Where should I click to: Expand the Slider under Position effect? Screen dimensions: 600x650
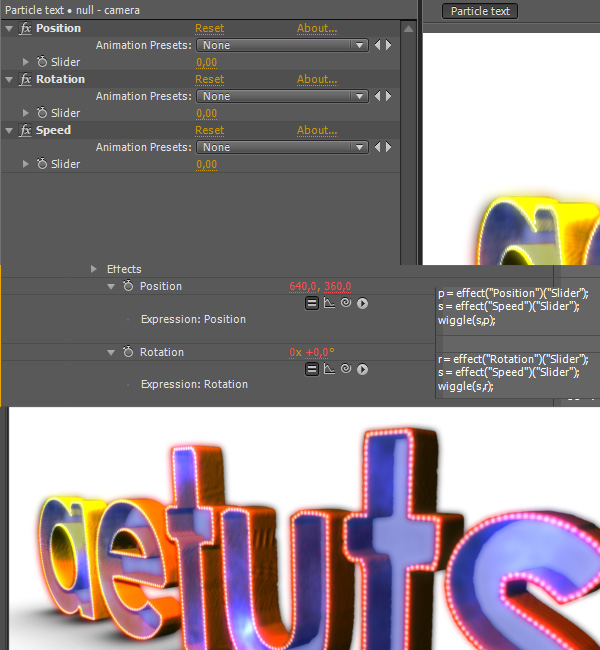click(x=26, y=62)
